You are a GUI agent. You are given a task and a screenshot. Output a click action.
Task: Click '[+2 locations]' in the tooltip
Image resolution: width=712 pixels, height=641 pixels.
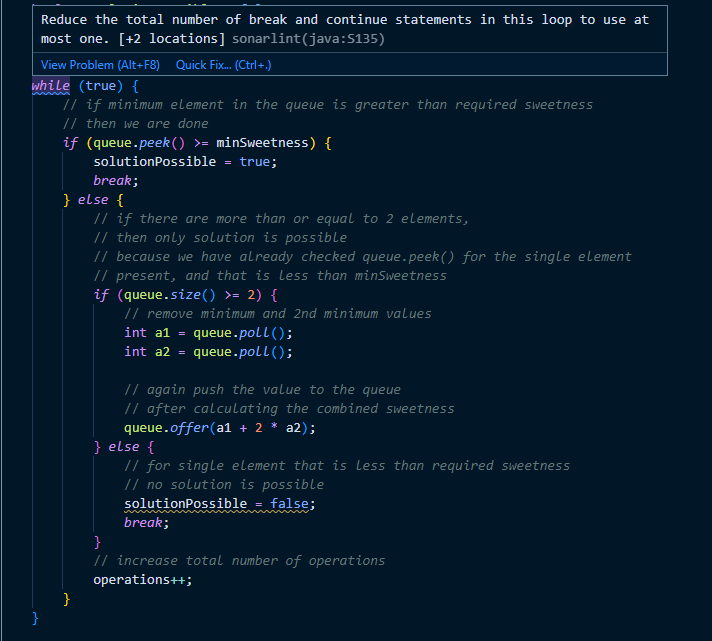pyautogui.click(x=172, y=39)
